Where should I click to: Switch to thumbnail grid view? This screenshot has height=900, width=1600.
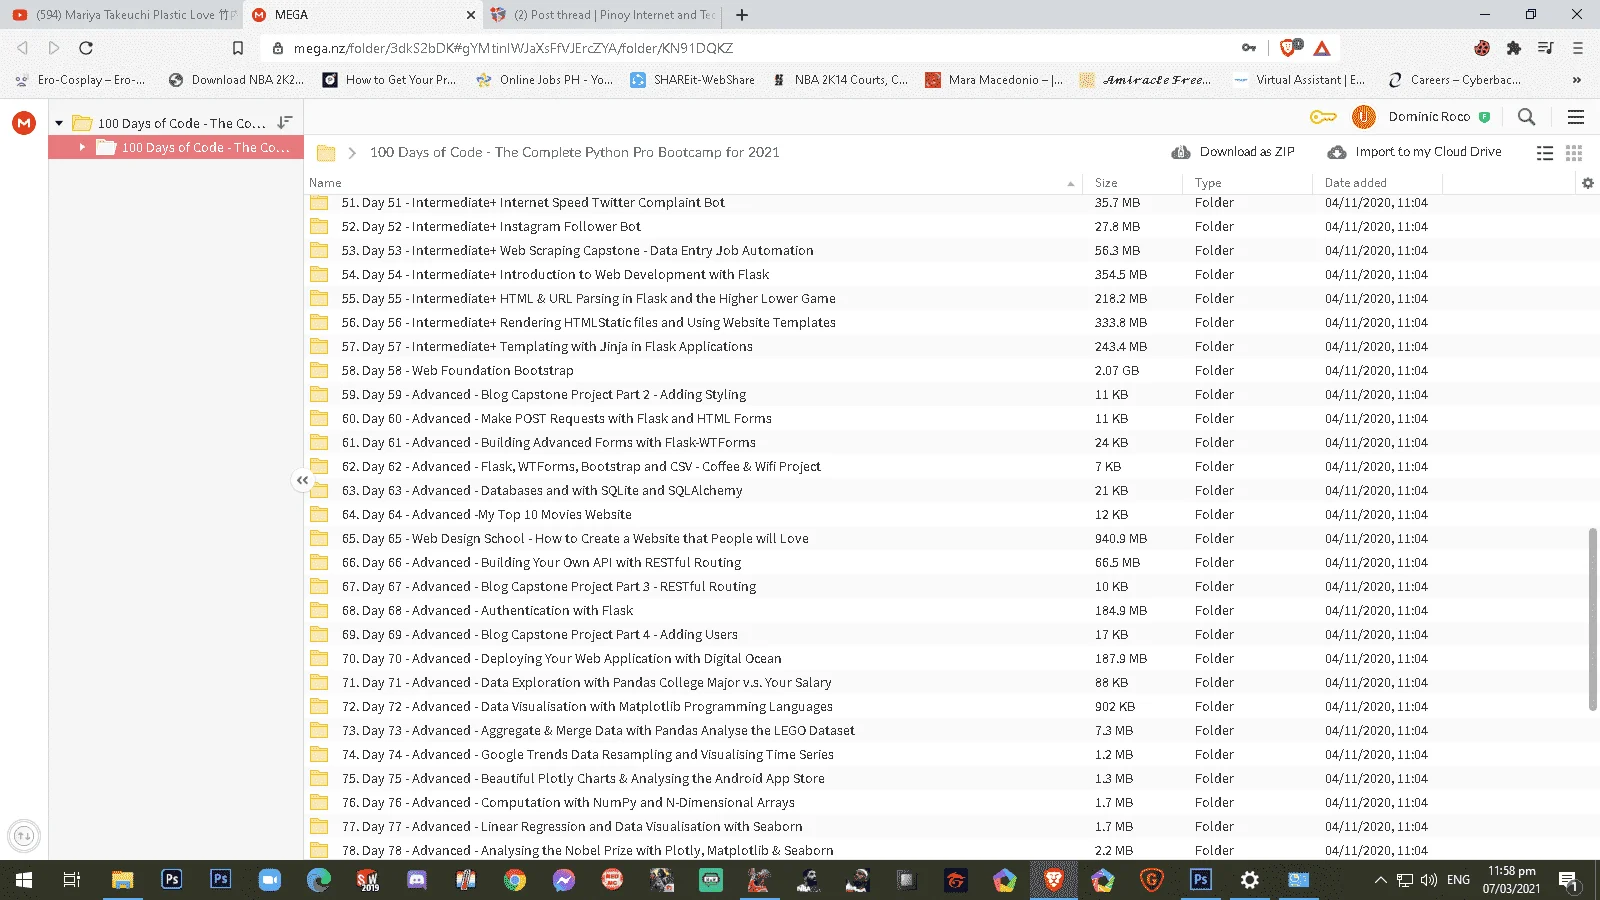point(1574,153)
